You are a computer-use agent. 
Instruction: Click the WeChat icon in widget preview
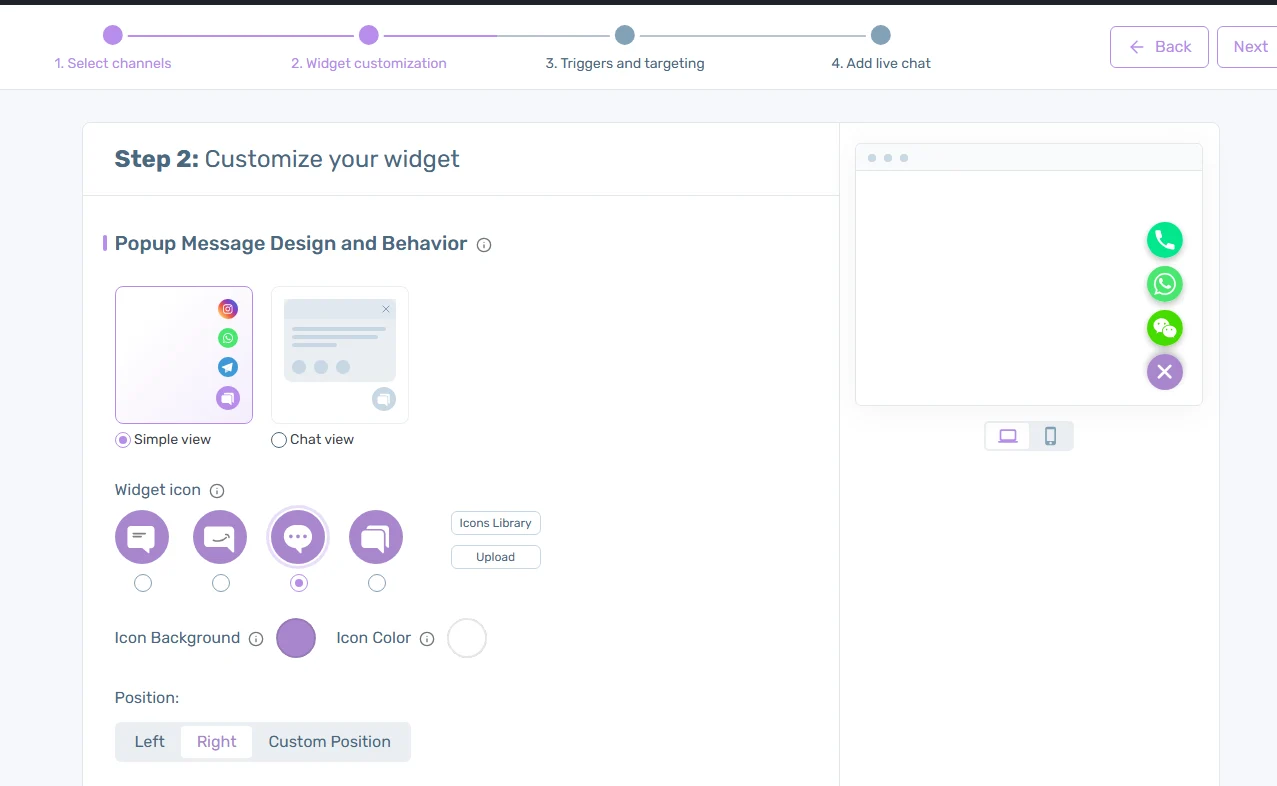pyautogui.click(x=1164, y=328)
